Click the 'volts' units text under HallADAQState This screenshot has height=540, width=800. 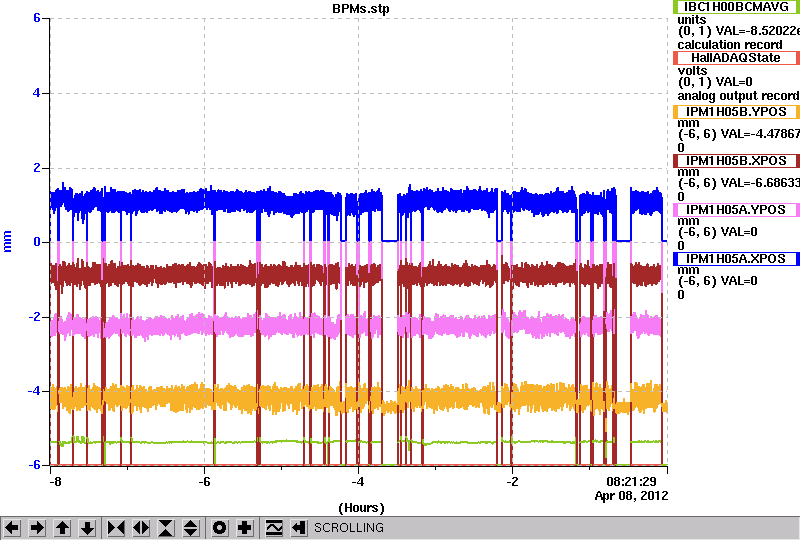click(692, 71)
